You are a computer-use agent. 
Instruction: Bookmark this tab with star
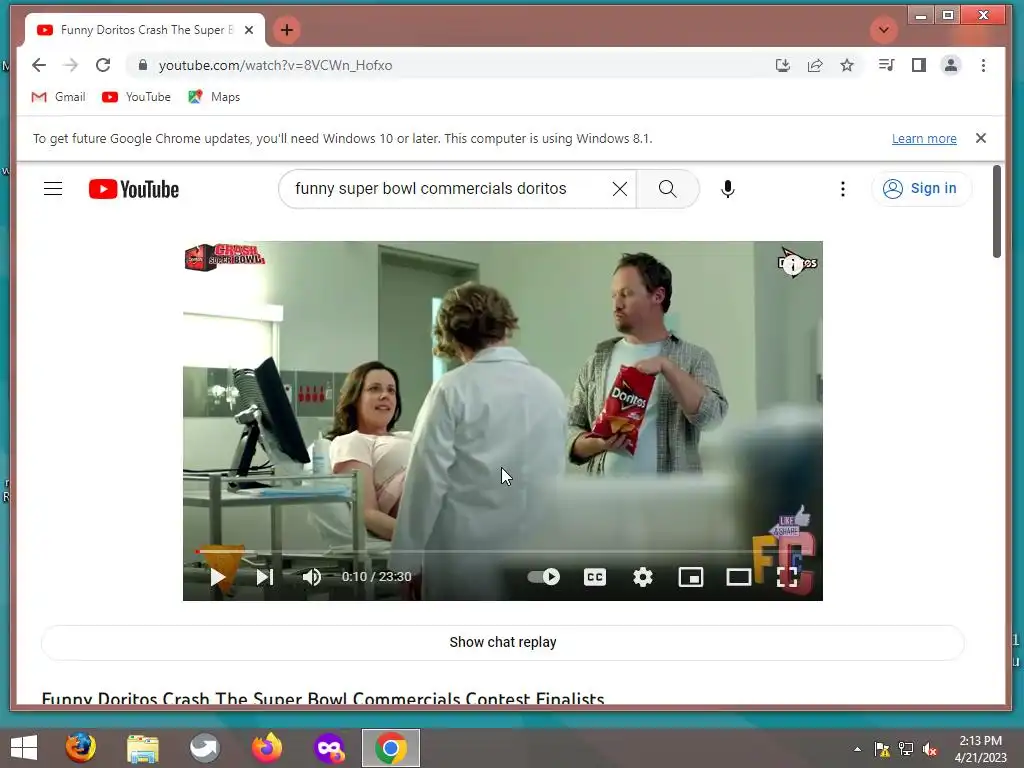tap(846, 65)
